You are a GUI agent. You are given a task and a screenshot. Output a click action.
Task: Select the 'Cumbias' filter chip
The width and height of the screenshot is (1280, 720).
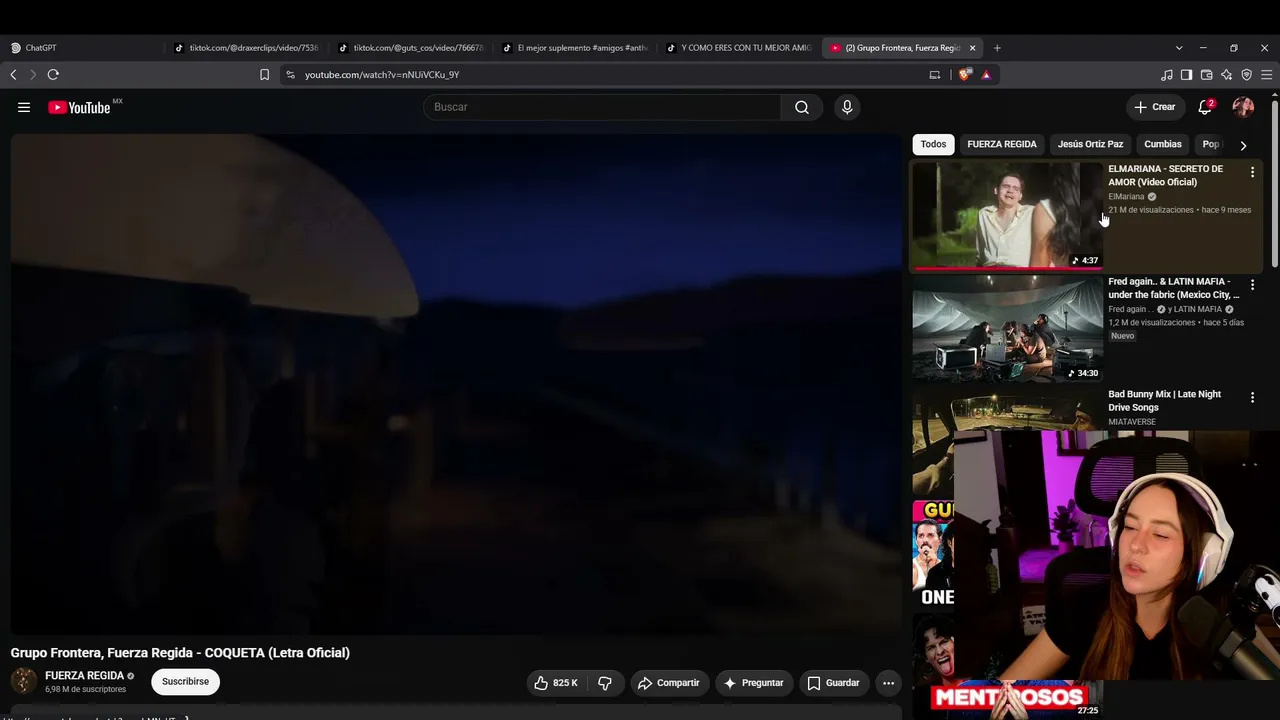[x=1163, y=144]
